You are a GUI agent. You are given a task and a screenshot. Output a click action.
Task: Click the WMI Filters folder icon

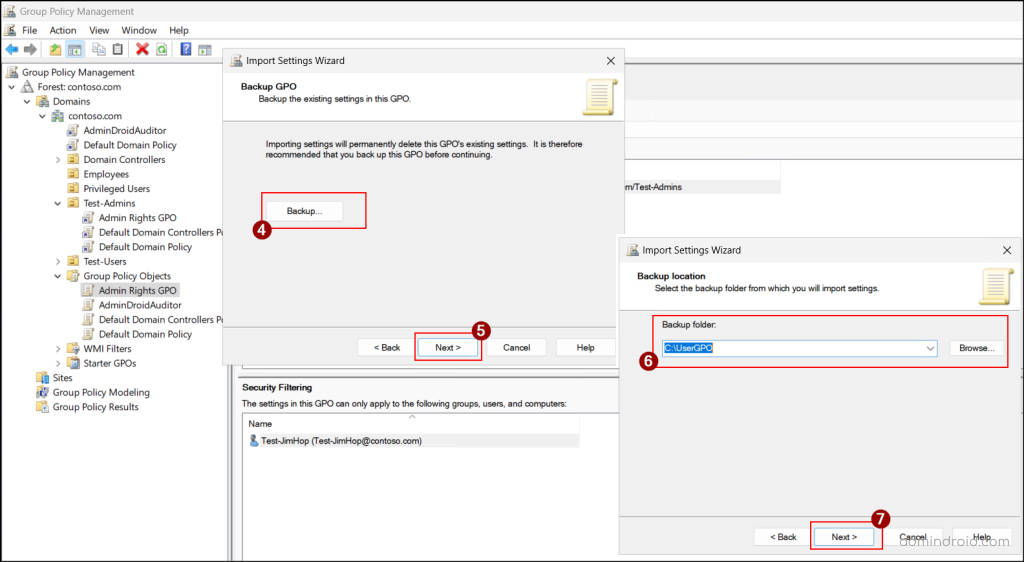(73, 349)
